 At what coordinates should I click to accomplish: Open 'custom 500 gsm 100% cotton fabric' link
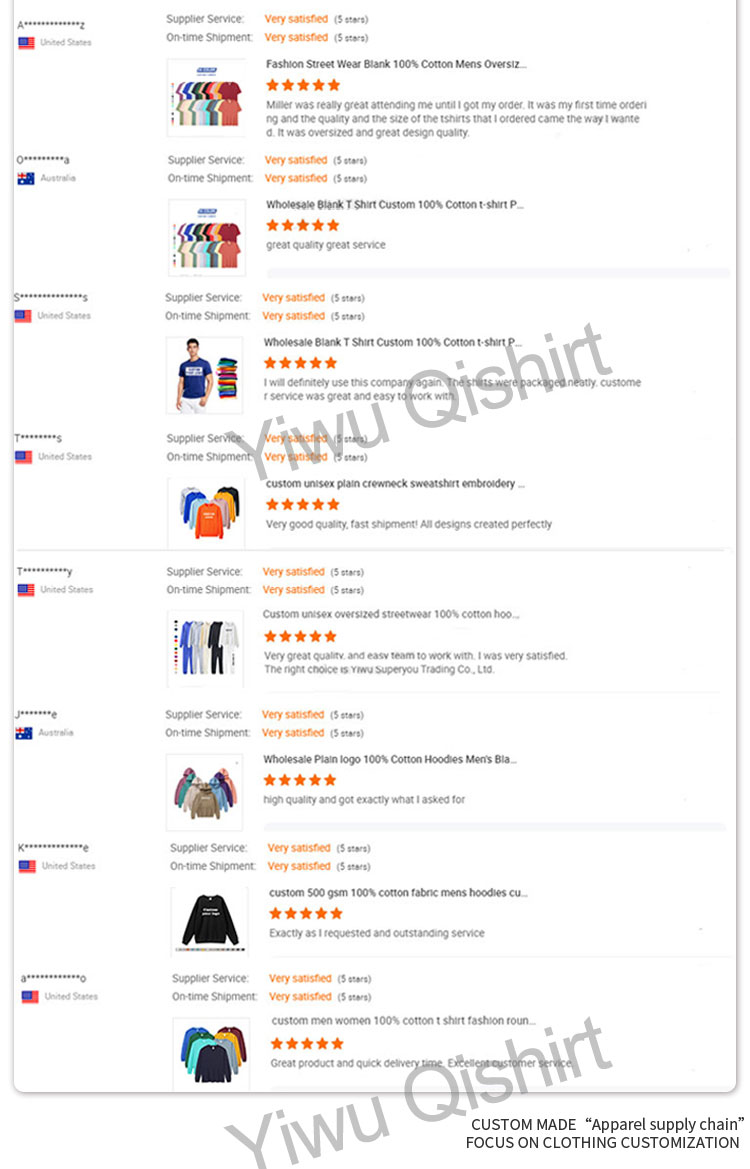[399, 893]
